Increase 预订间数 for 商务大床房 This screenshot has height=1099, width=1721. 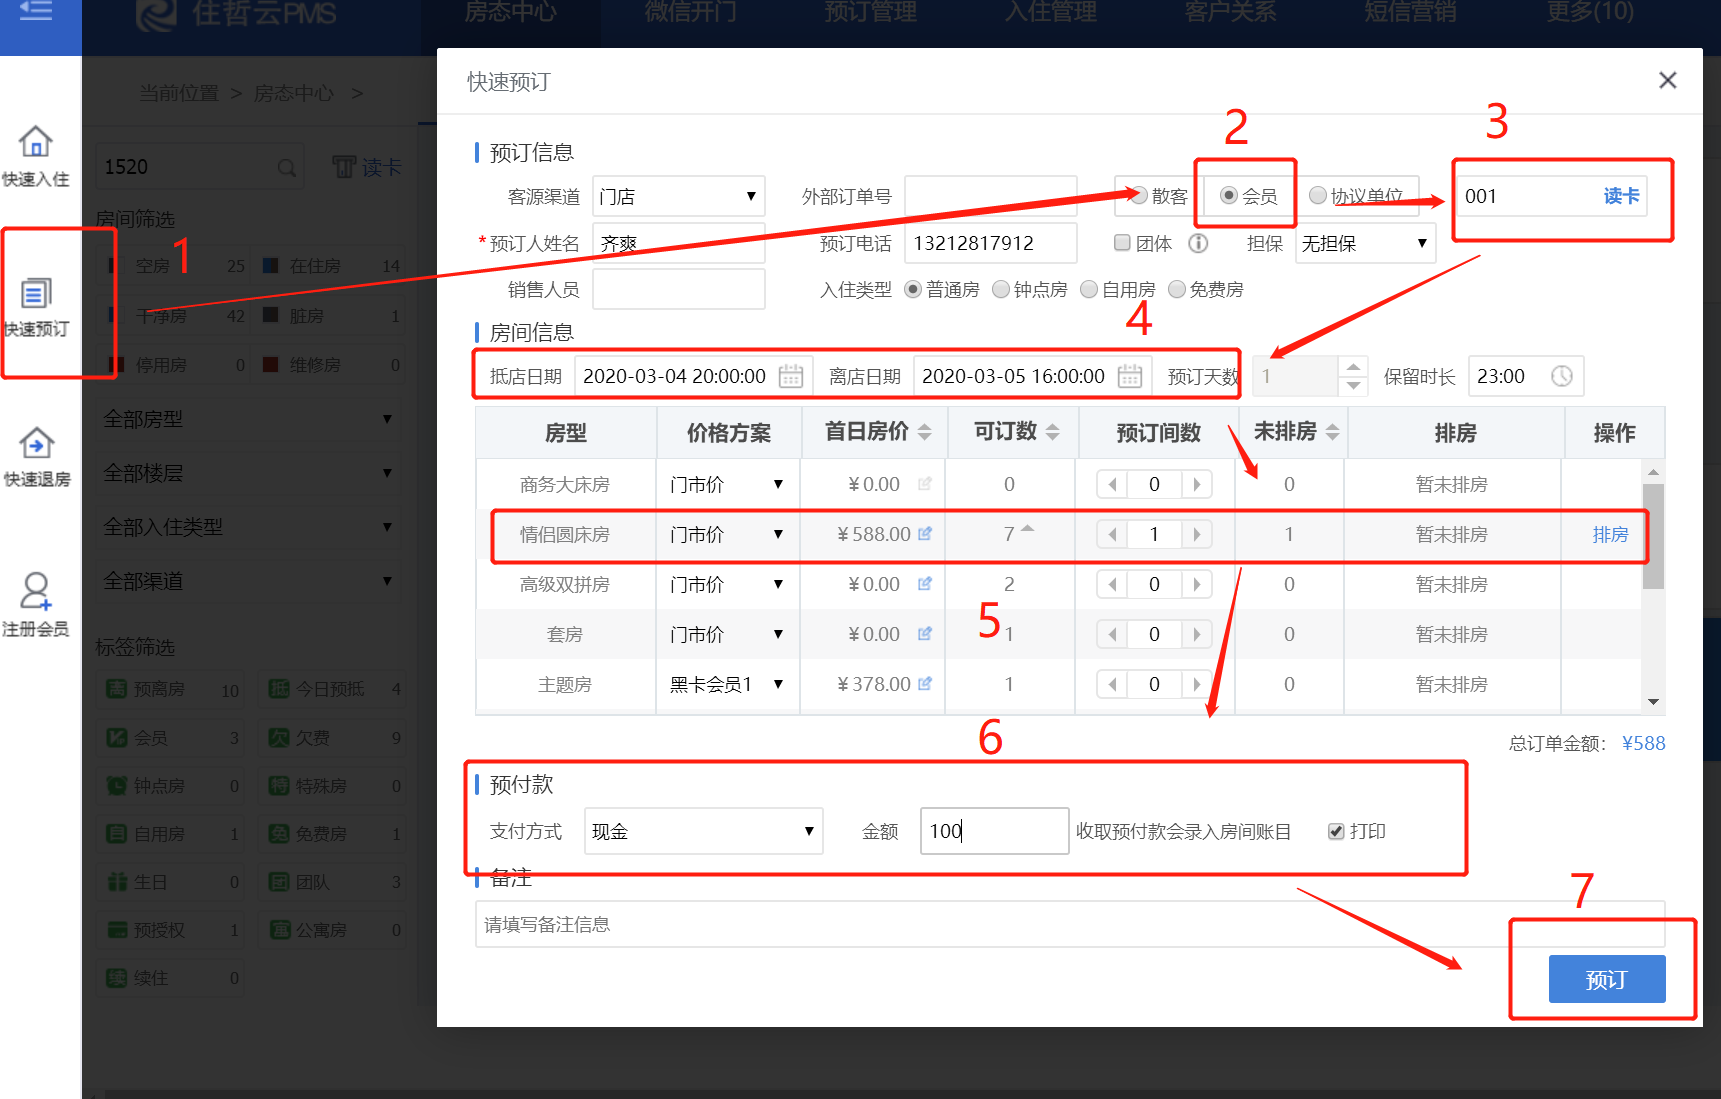coord(1197,485)
